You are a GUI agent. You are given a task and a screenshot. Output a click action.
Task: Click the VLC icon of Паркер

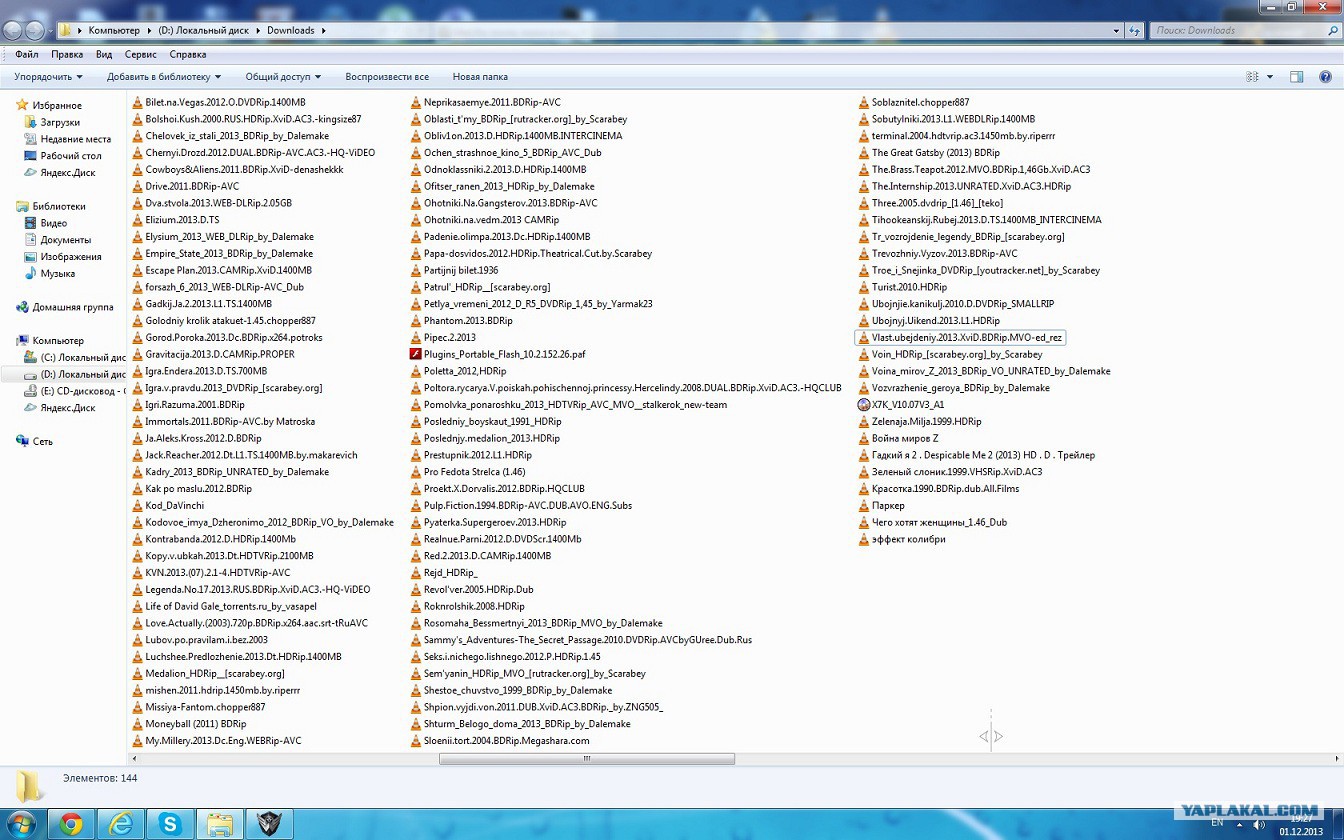[x=864, y=506]
